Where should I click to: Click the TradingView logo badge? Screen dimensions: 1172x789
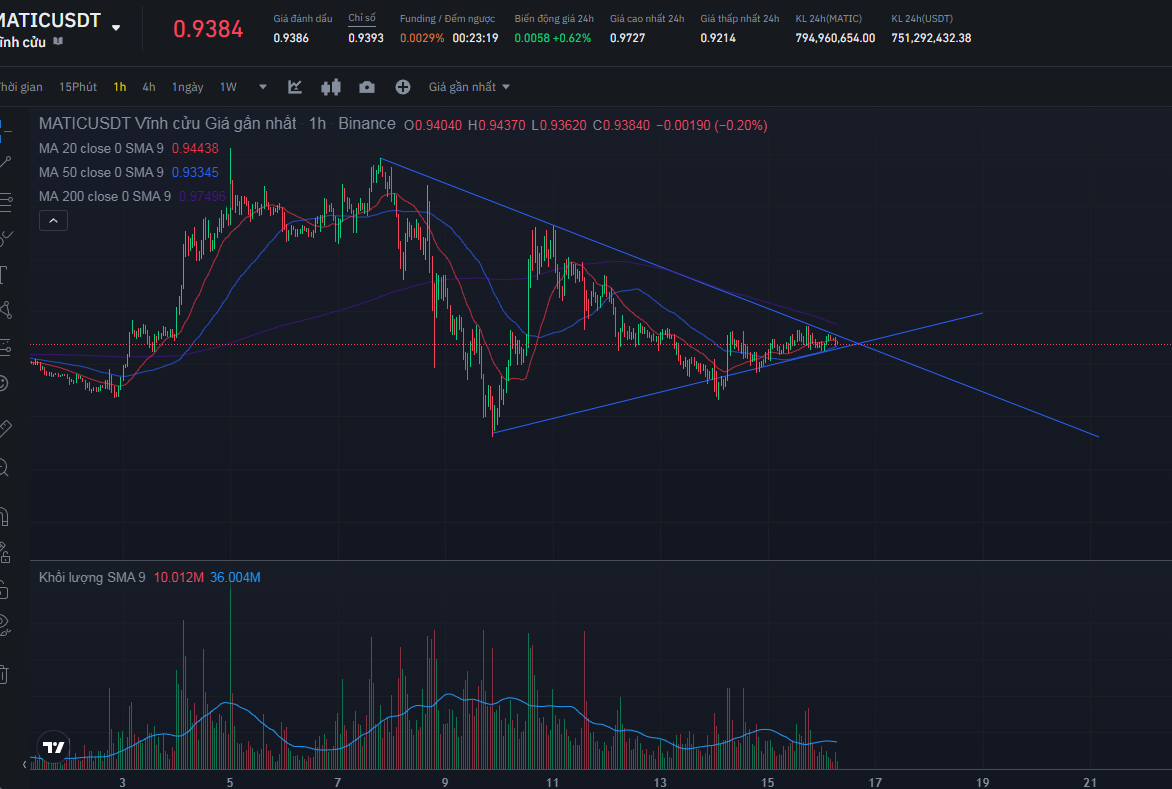54,746
